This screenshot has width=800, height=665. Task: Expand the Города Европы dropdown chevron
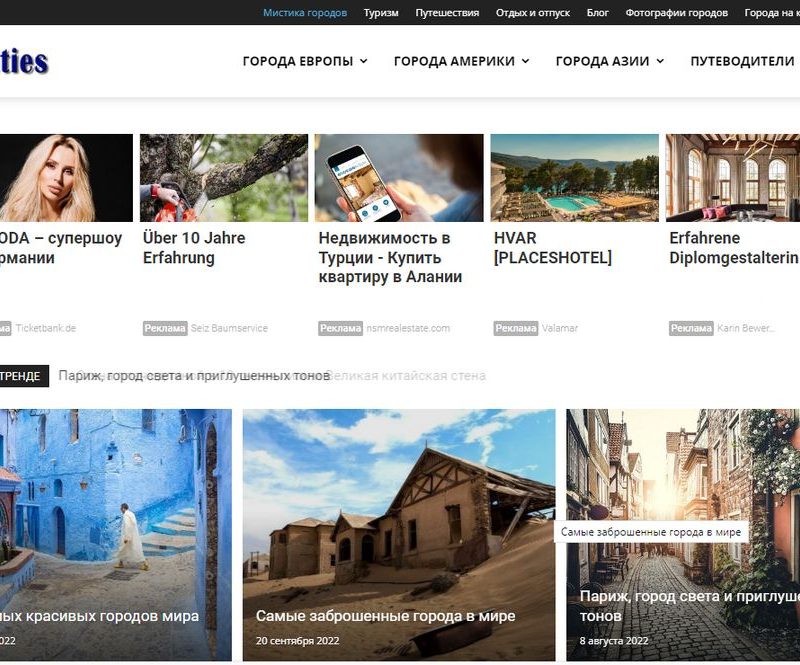(364, 61)
